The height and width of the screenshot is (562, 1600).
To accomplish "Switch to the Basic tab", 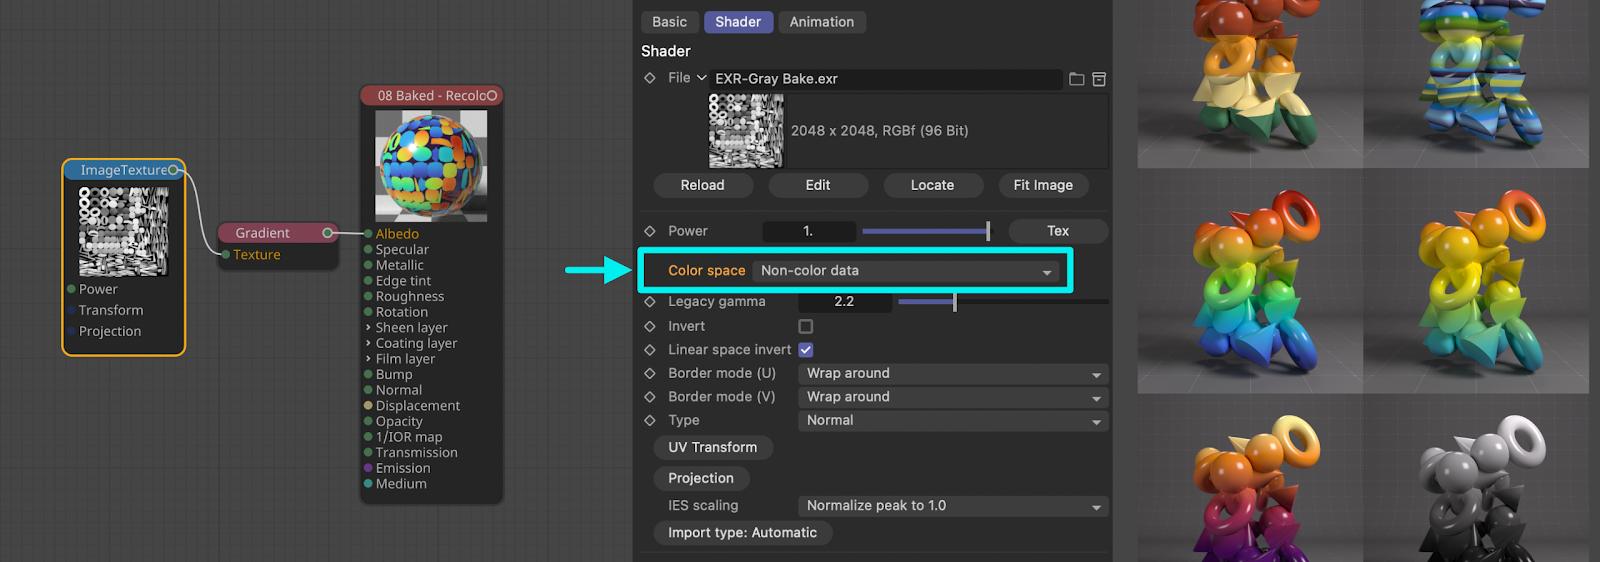I will pos(669,22).
